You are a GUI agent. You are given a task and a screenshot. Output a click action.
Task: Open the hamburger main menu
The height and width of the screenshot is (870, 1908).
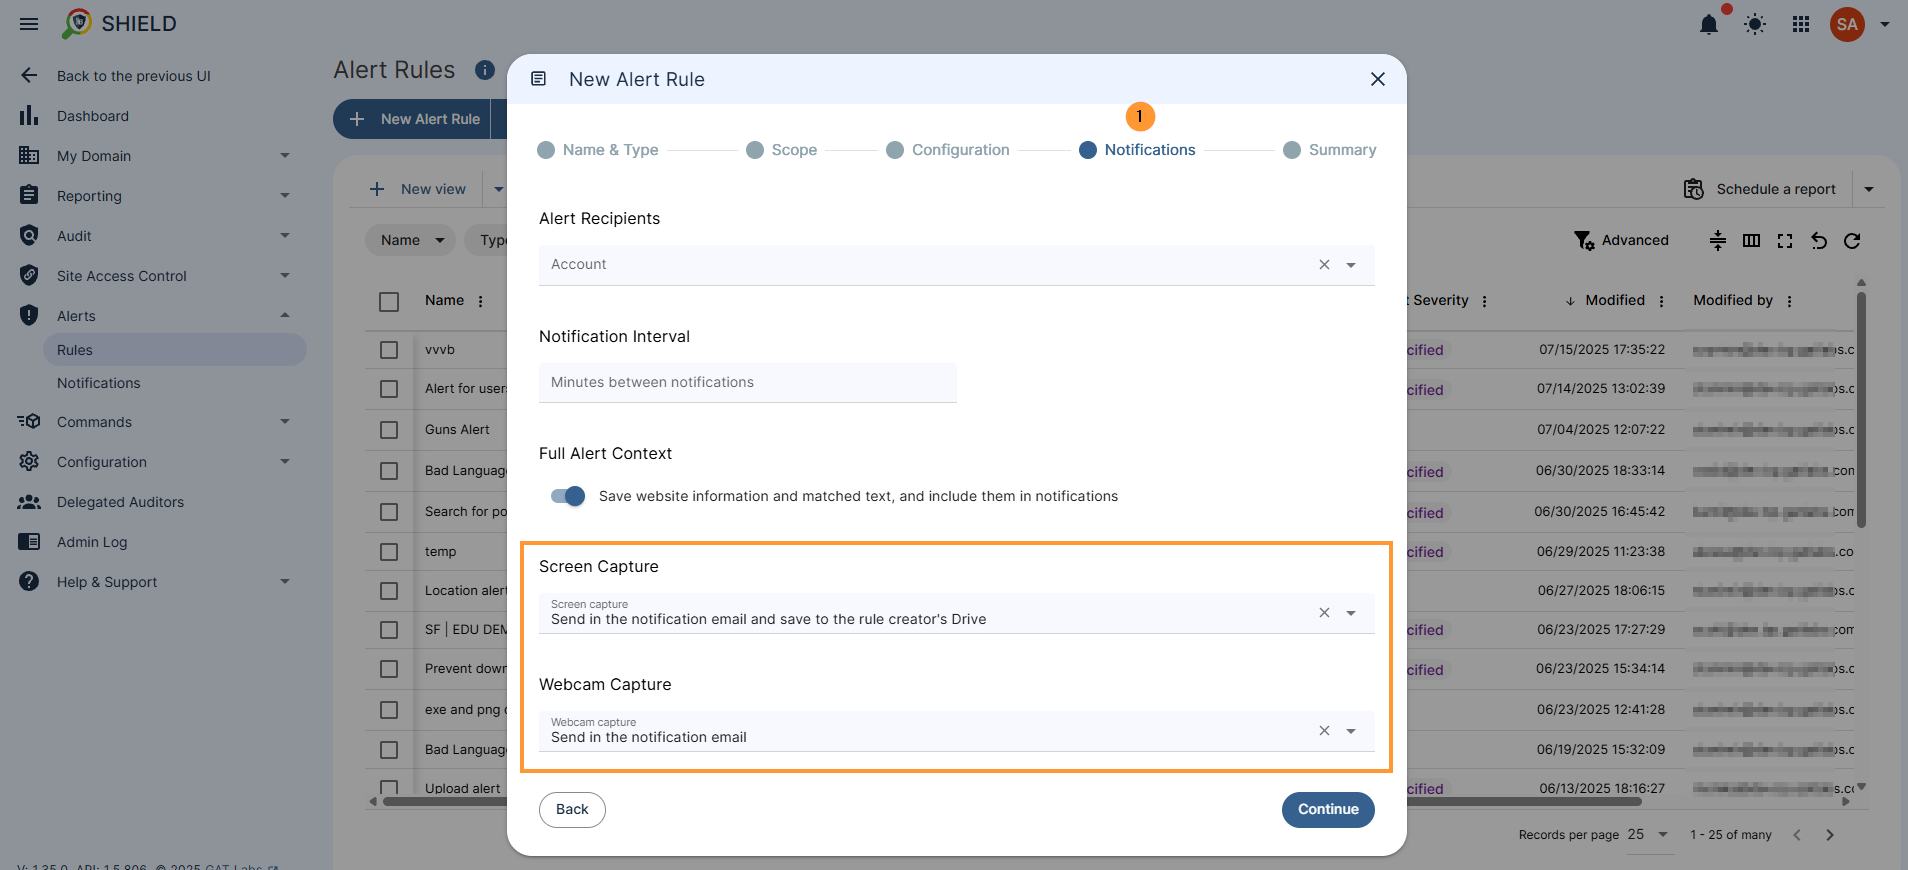29,24
